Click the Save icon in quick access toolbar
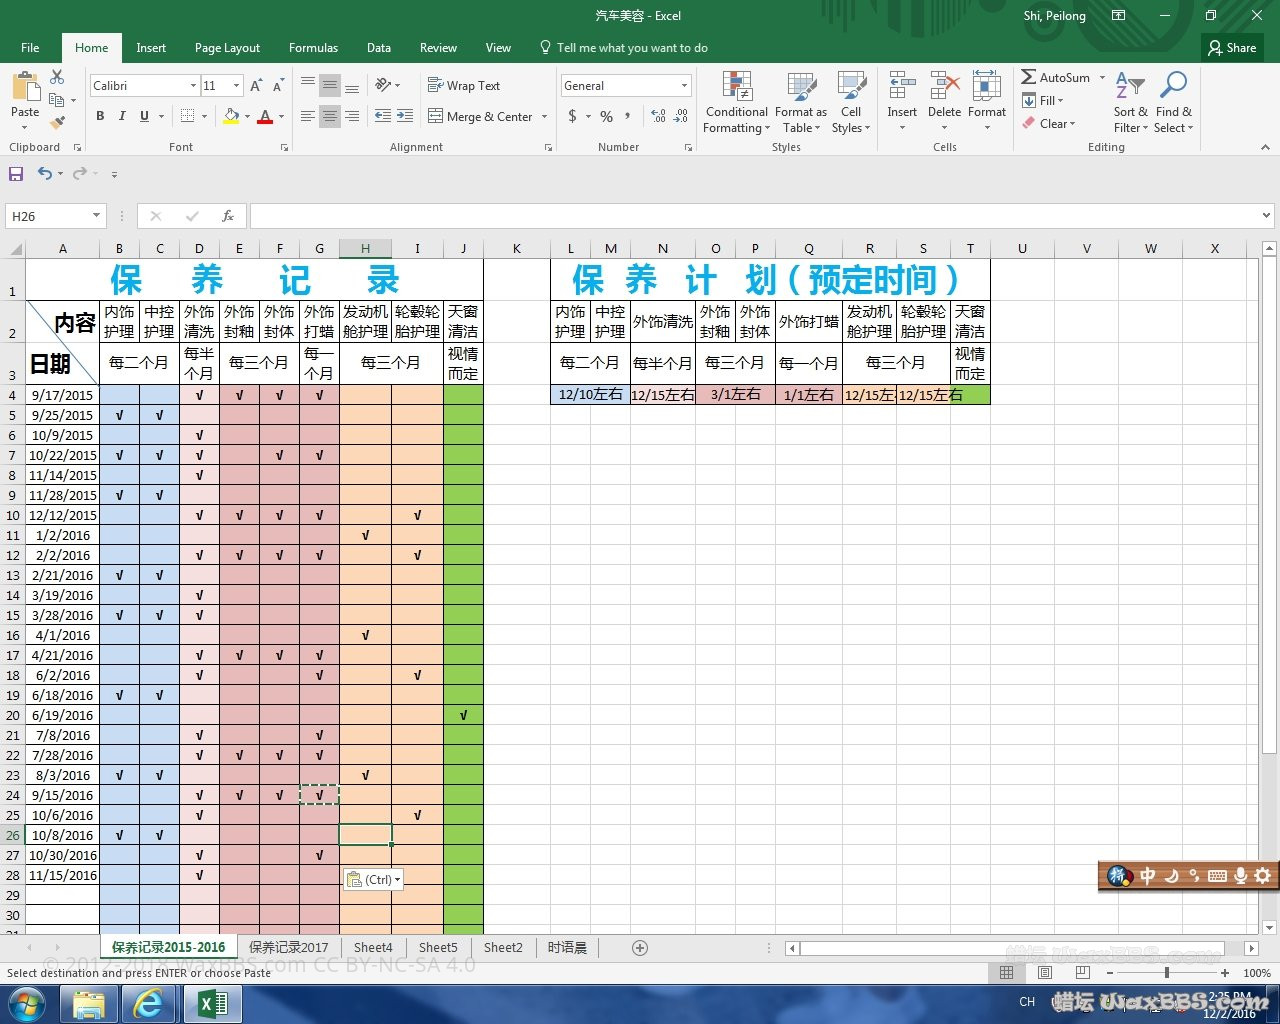Image resolution: width=1280 pixels, height=1024 pixels. pyautogui.click(x=16, y=174)
